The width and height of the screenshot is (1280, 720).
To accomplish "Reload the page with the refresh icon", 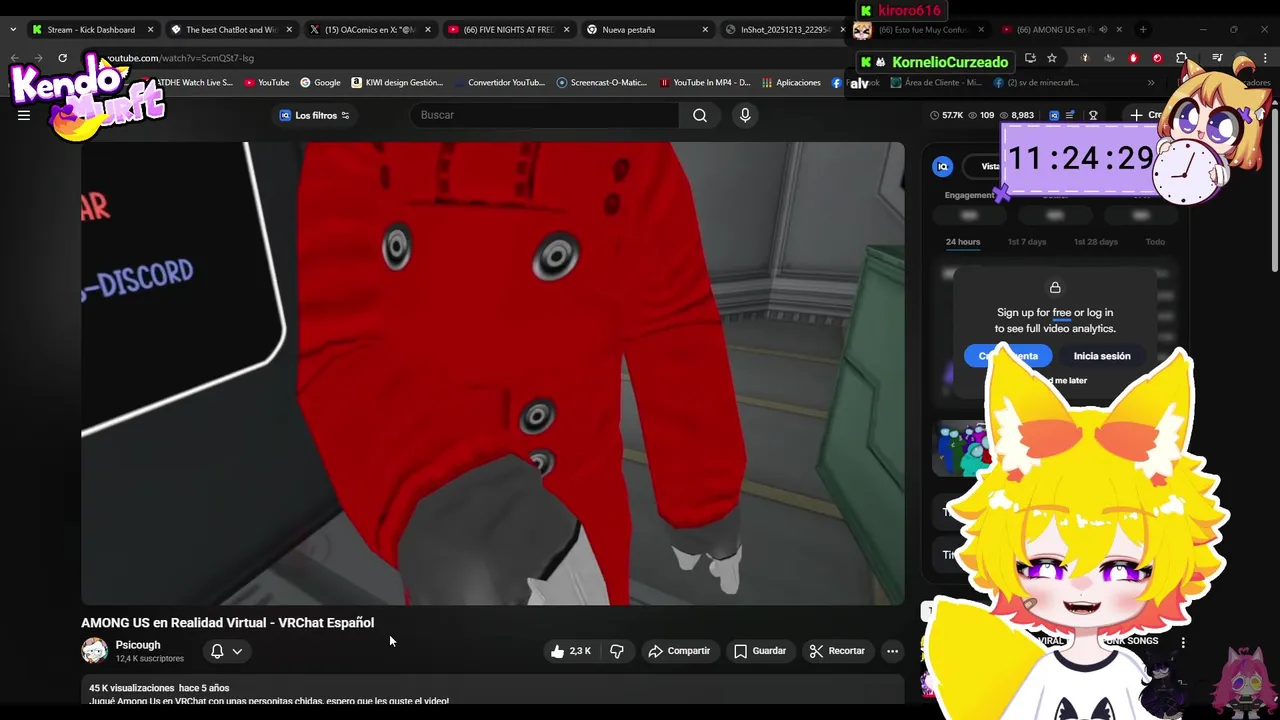I will [62, 58].
